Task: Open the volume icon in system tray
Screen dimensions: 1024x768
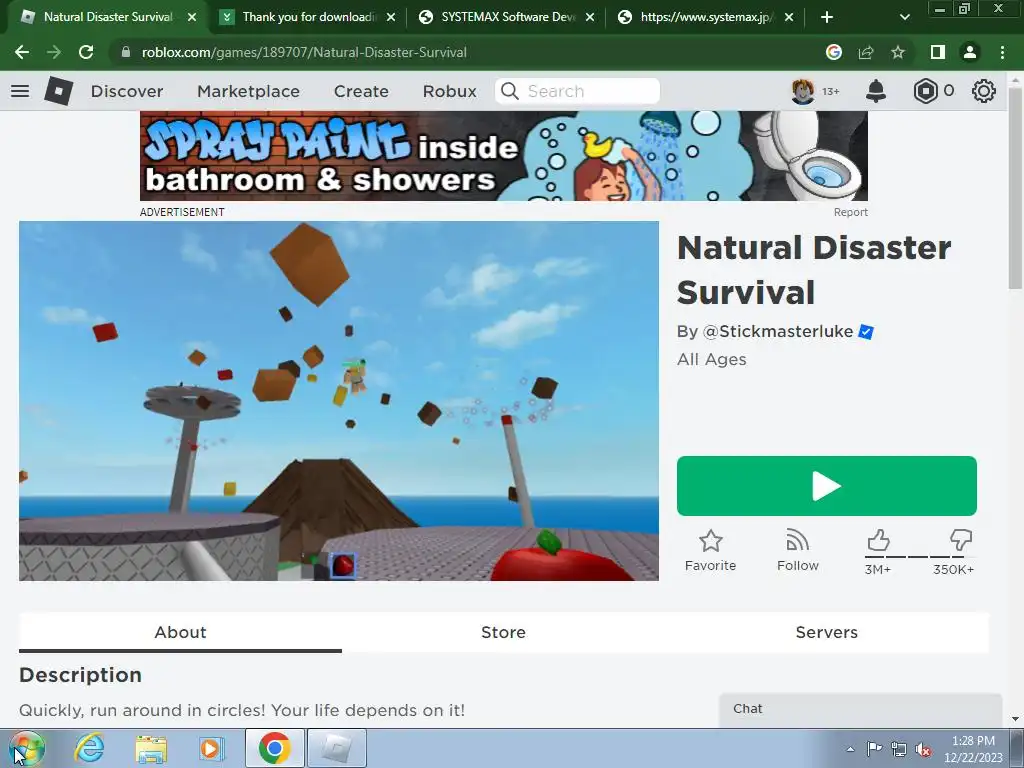Action: click(x=923, y=750)
